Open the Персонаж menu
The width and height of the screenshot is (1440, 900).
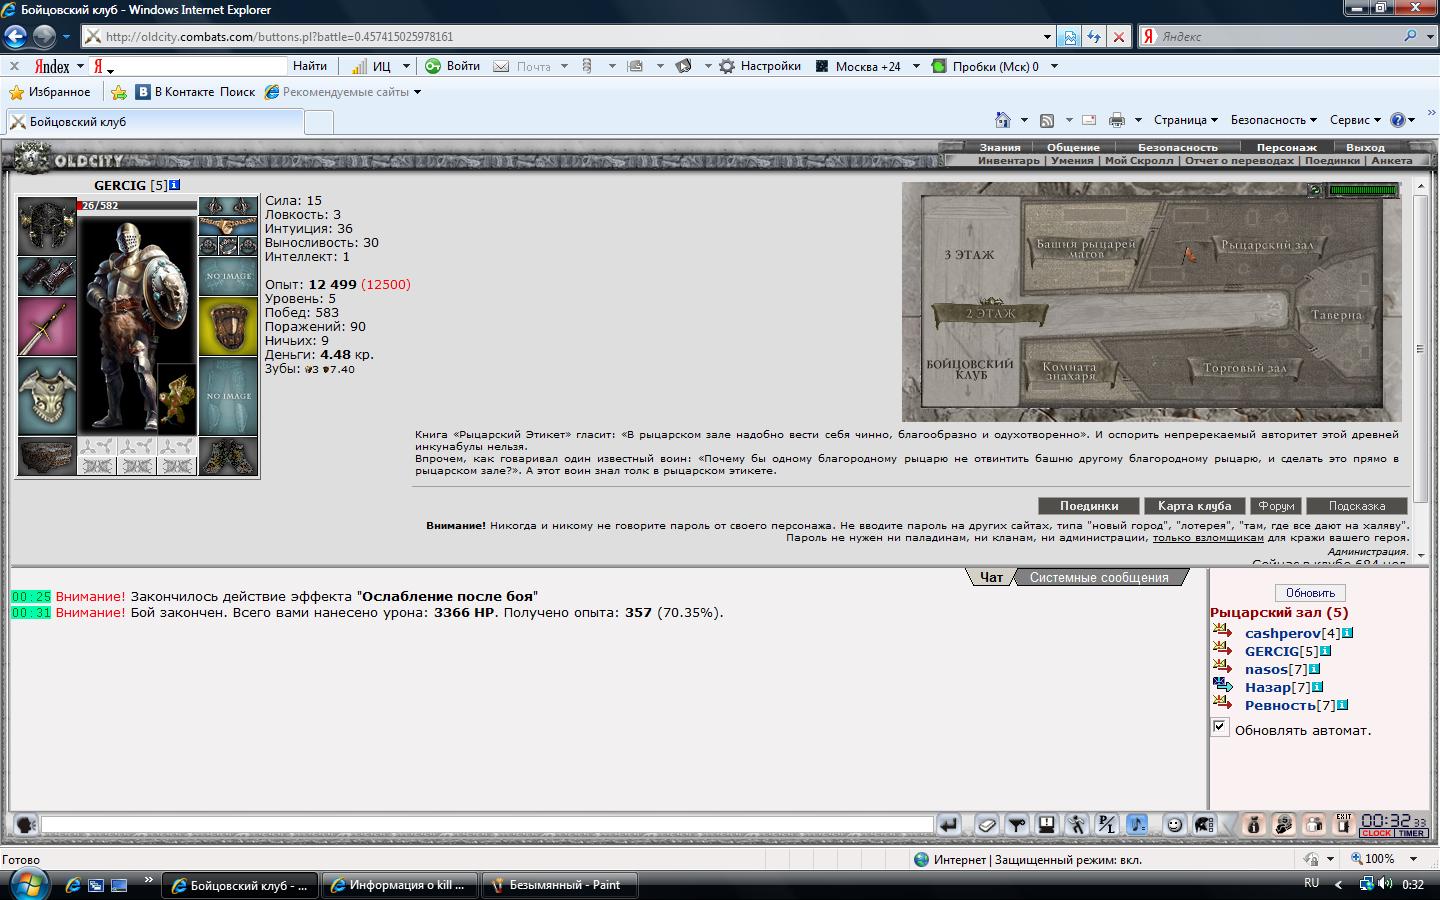click(x=1287, y=147)
